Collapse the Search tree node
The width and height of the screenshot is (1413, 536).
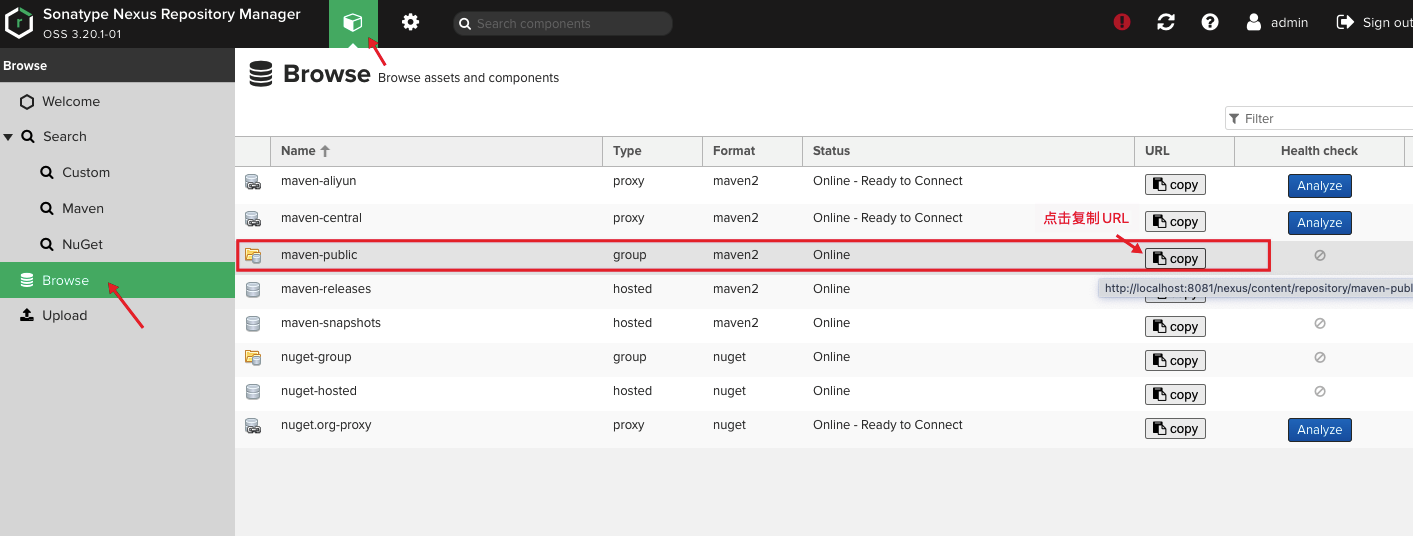8,137
